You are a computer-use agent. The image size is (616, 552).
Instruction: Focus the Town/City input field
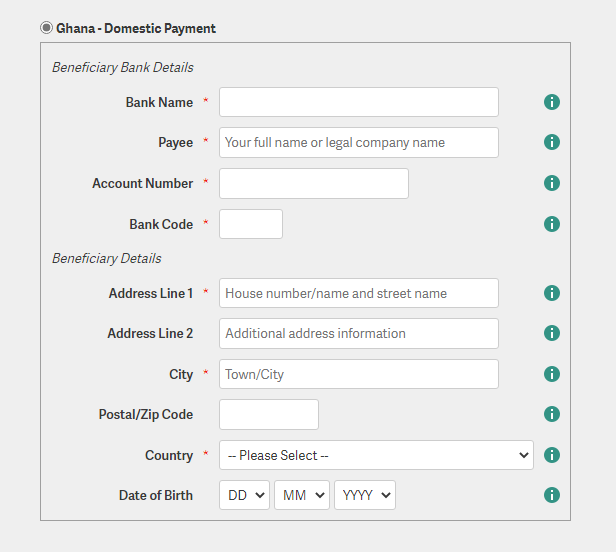point(358,374)
